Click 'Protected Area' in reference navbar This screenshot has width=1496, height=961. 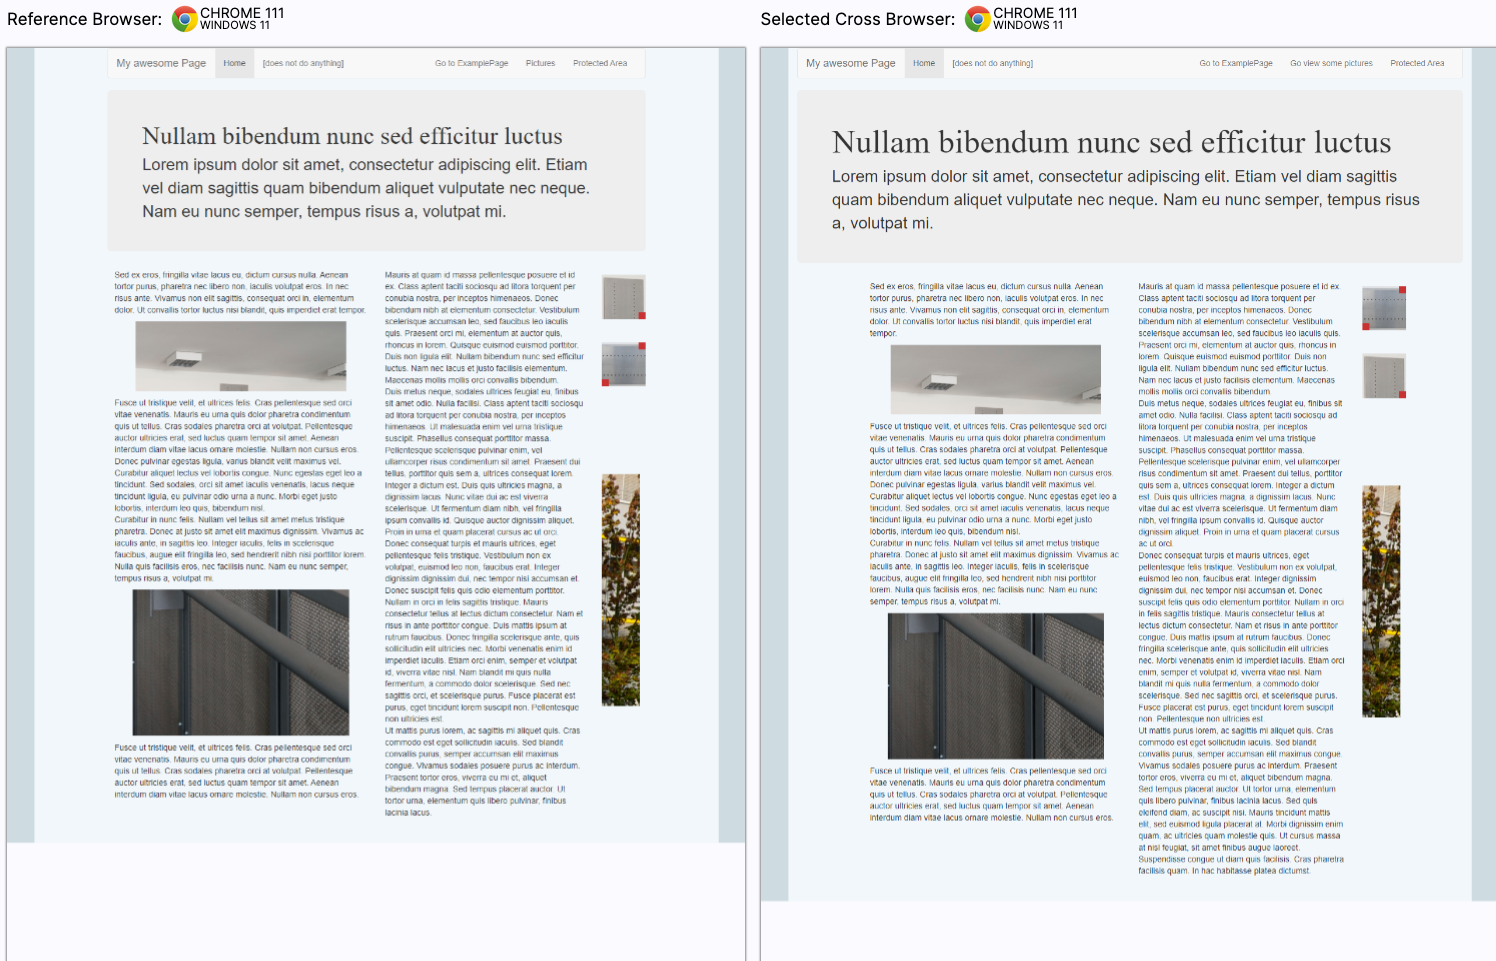pyautogui.click(x=600, y=63)
